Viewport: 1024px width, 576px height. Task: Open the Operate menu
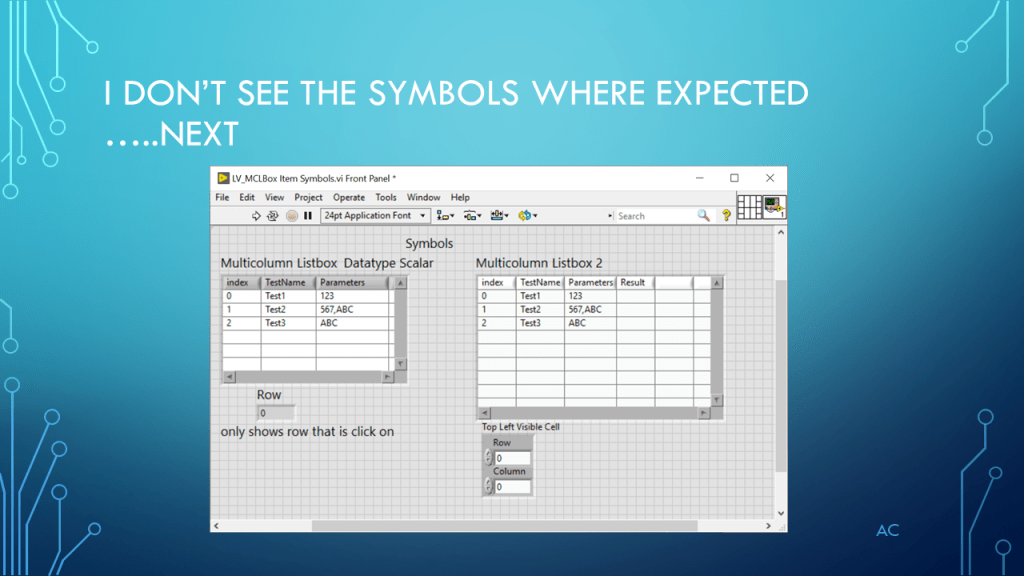coord(349,198)
